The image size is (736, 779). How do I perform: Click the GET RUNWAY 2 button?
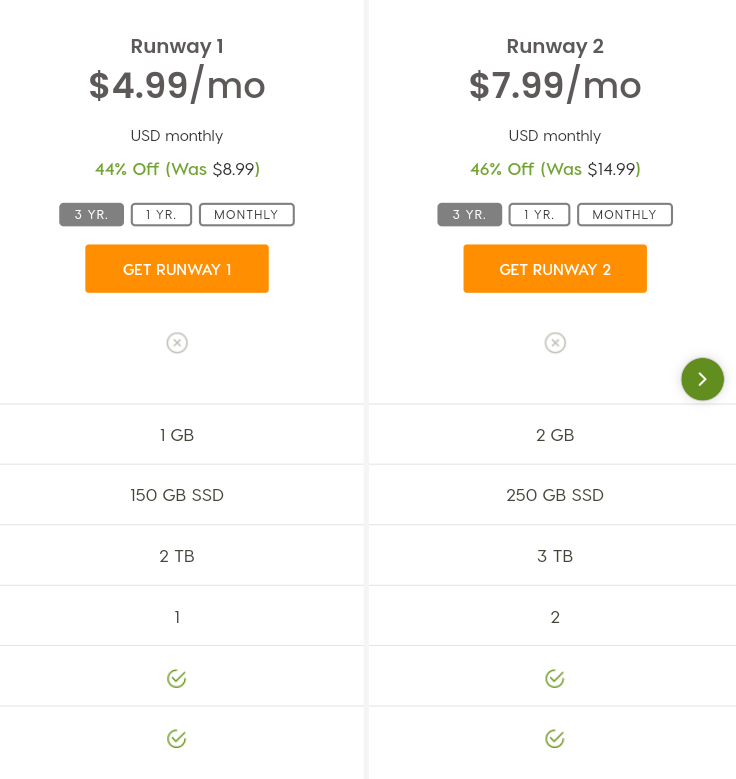click(555, 269)
